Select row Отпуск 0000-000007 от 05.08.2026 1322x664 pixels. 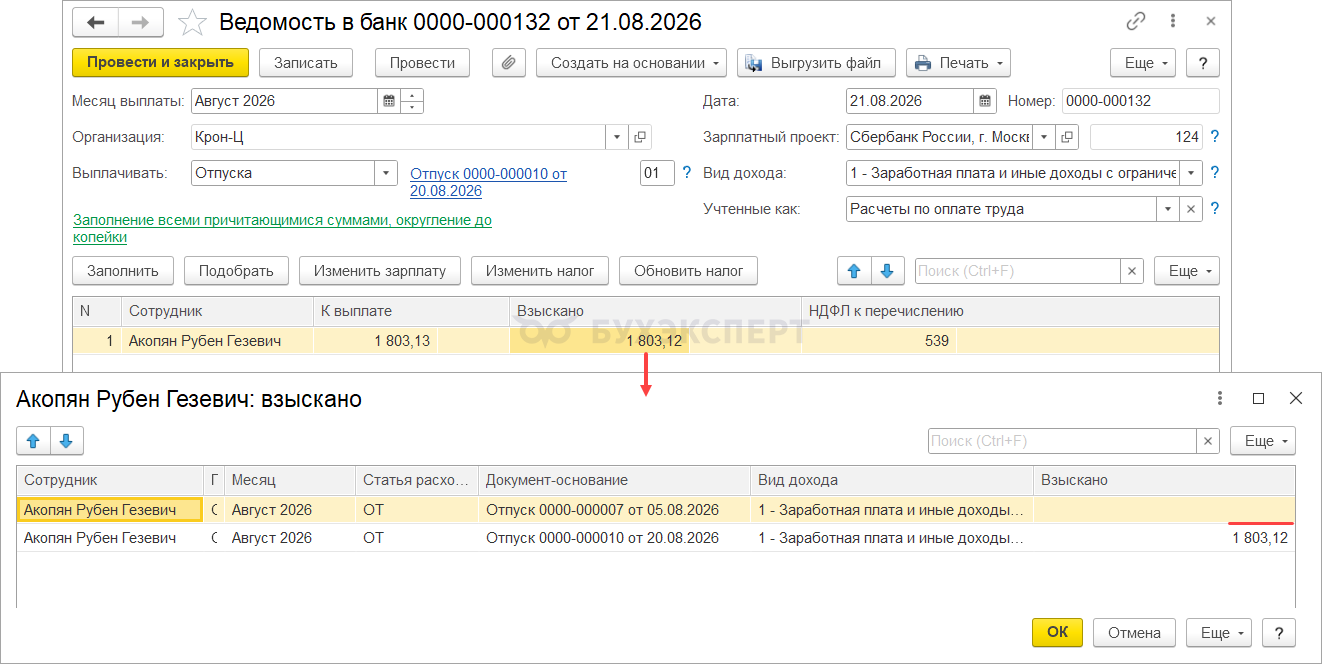click(656, 510)
